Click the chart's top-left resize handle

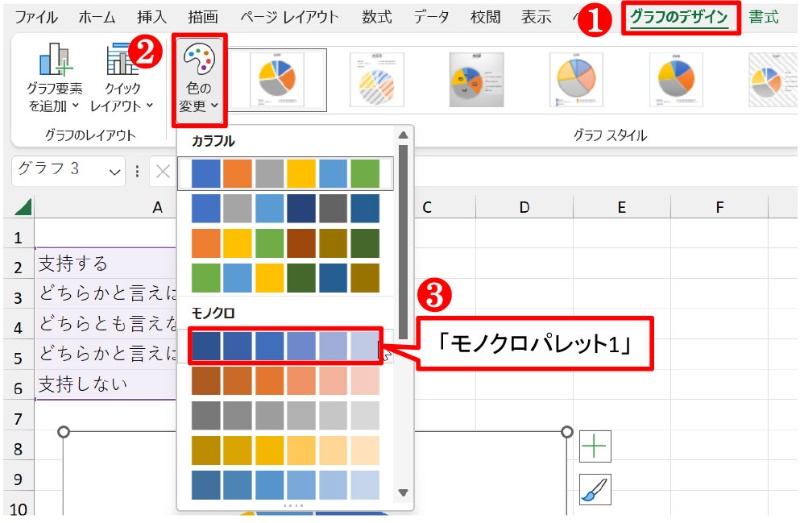[x=63, y=432]
